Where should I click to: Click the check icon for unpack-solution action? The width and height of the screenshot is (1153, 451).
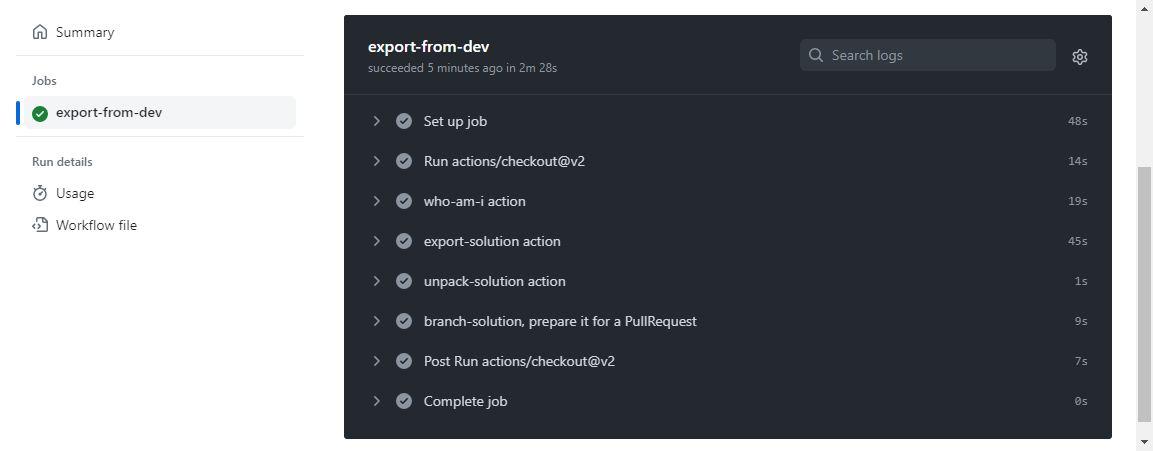click(x=404, y=281)
